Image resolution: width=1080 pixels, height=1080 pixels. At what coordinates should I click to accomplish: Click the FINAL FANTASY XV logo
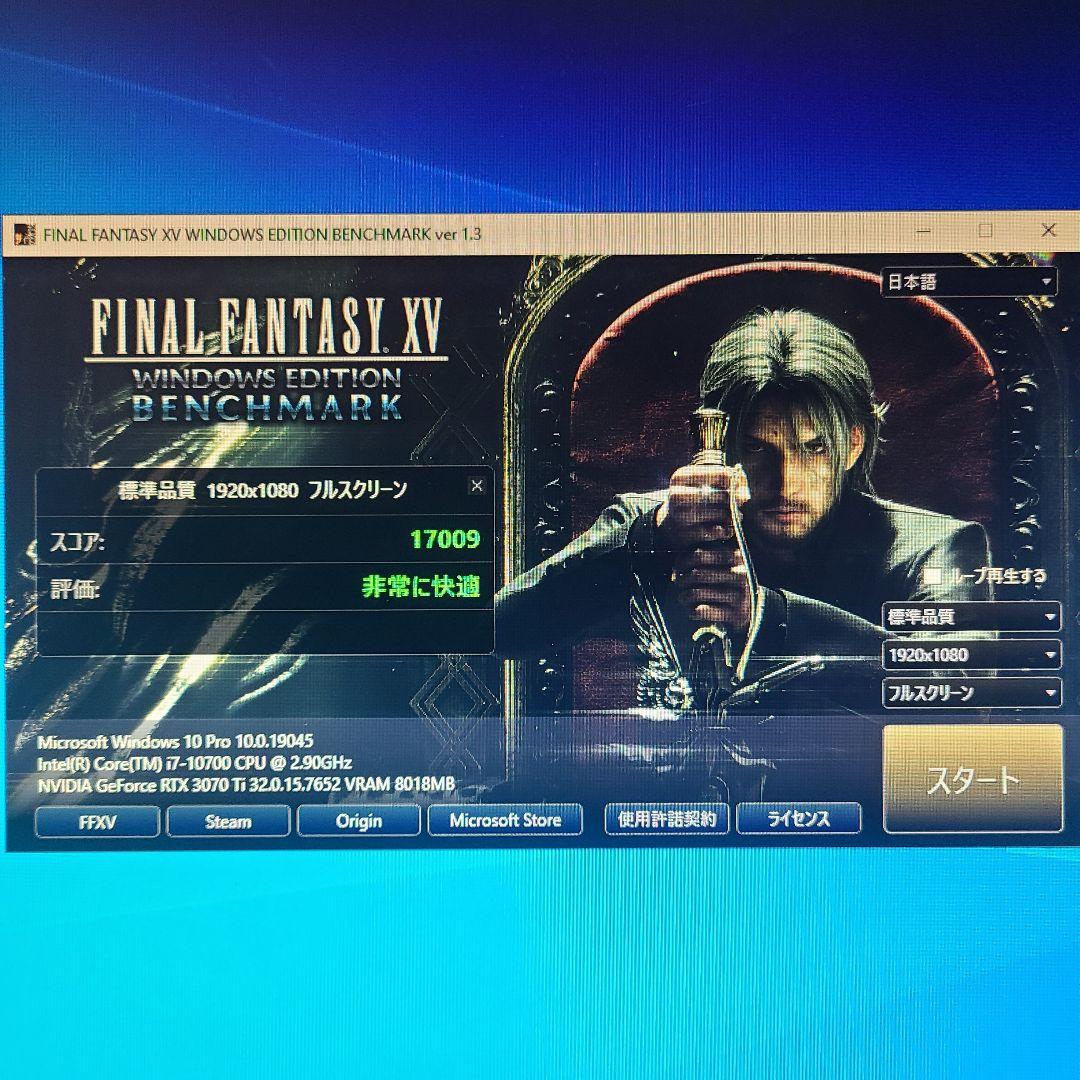(267, 327)
